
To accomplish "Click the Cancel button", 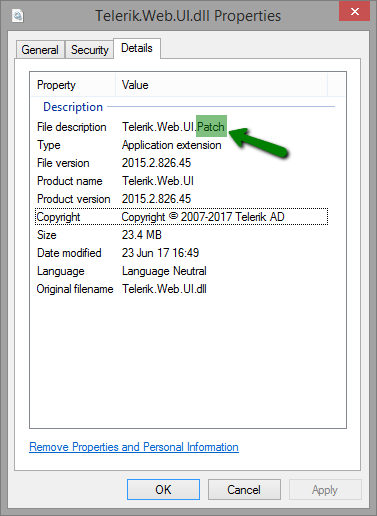I will (244, 490).
